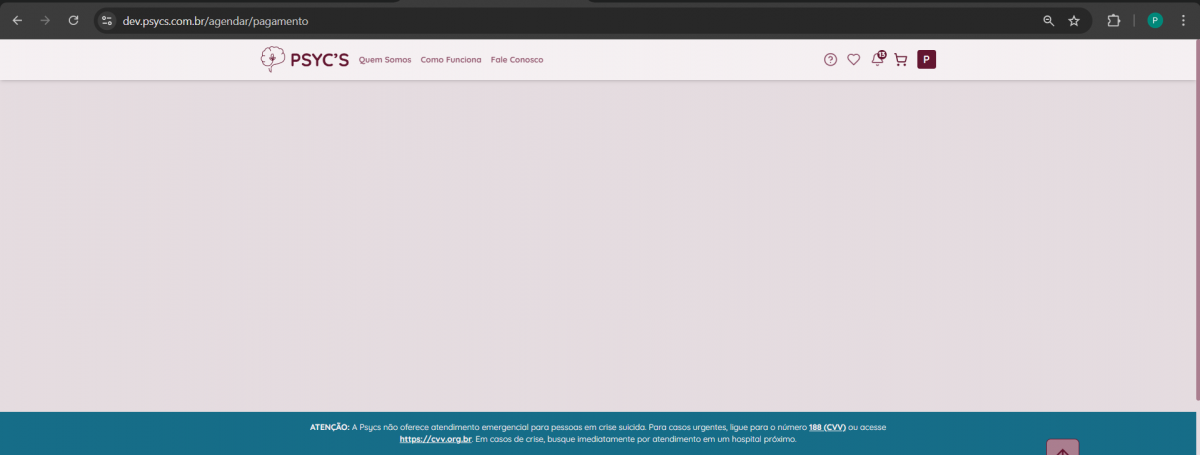Click the browser back arrow
1200x455 pixels.
pyautogui.click(x=17, y=20)
